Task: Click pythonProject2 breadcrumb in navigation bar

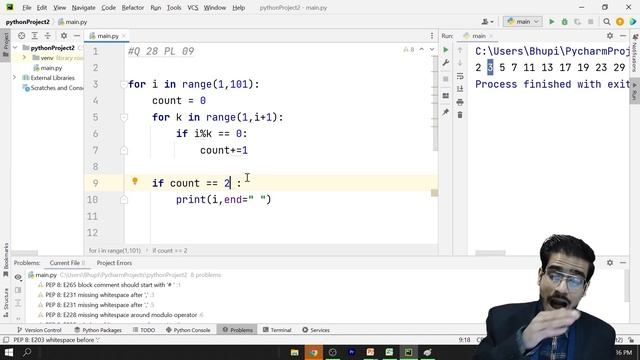Action: coord(28,22)
